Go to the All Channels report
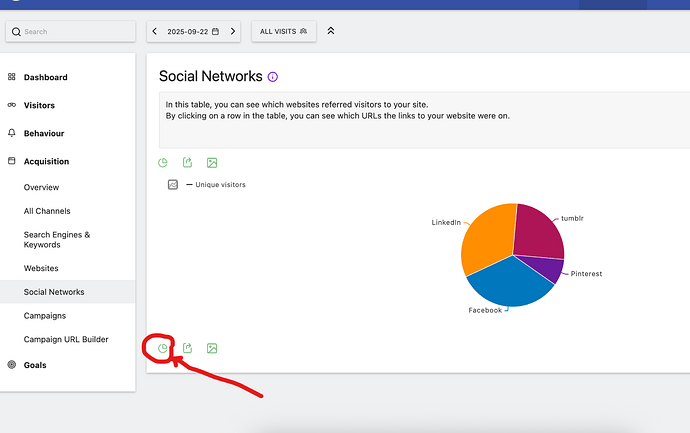This screenshot has height=433, width=690. 47,211
